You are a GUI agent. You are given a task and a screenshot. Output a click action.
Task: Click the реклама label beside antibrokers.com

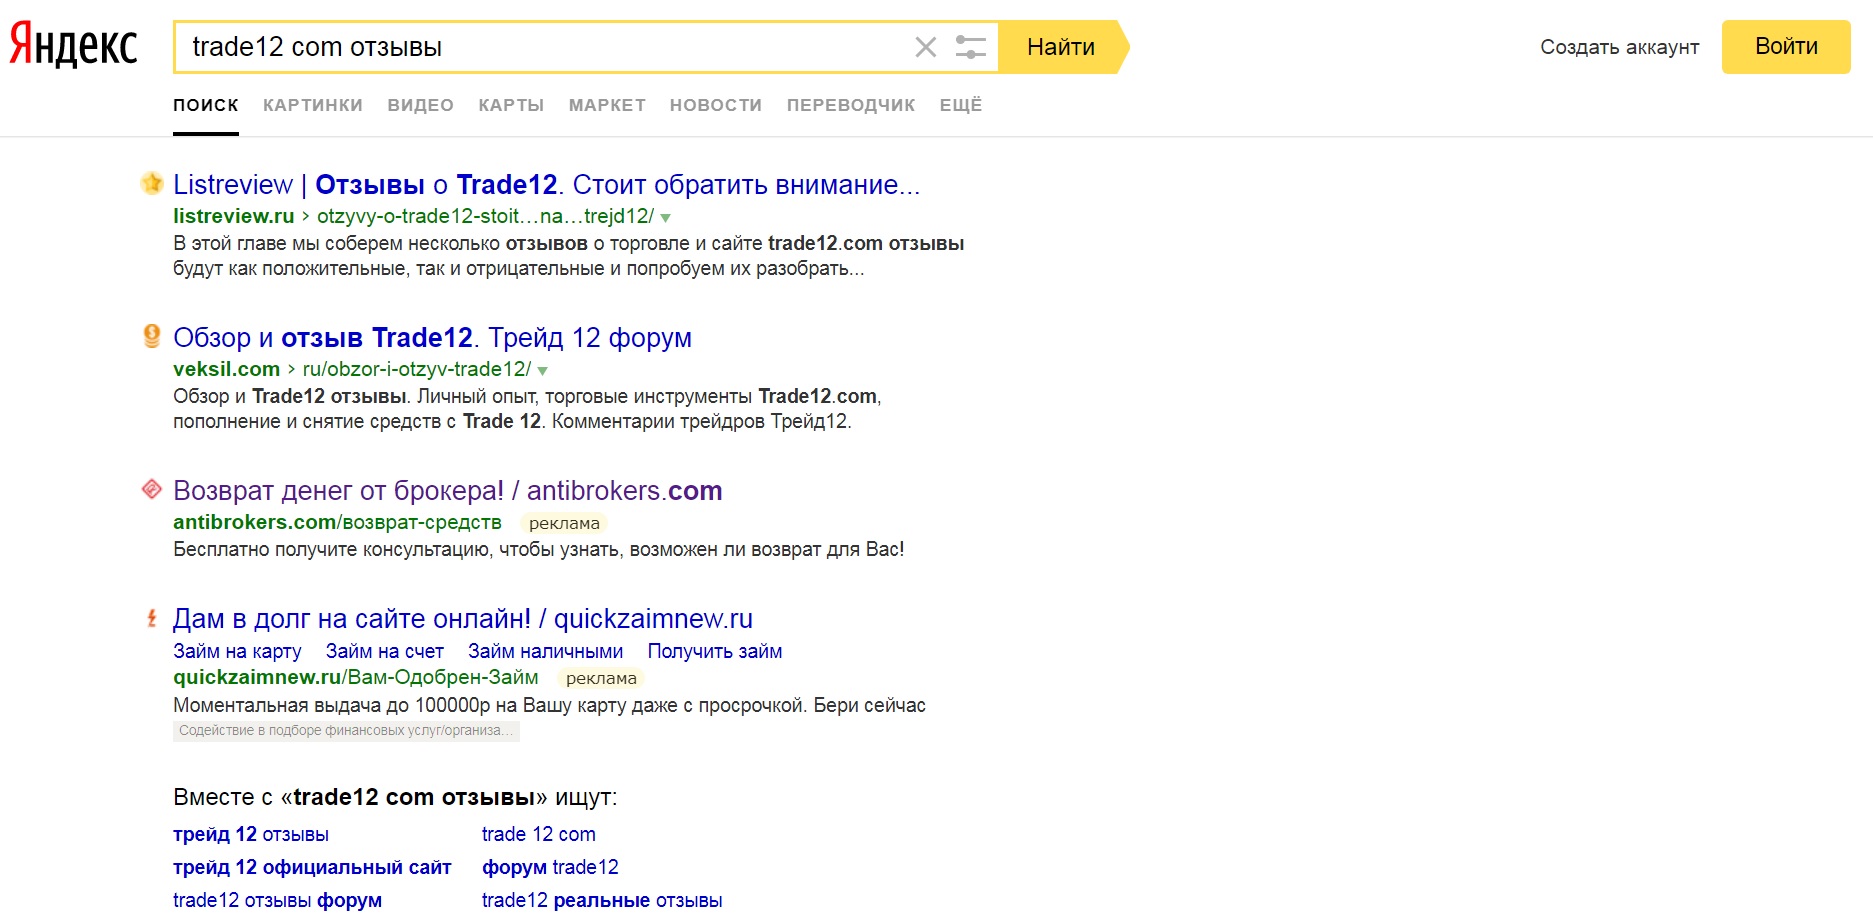(564, 523)
